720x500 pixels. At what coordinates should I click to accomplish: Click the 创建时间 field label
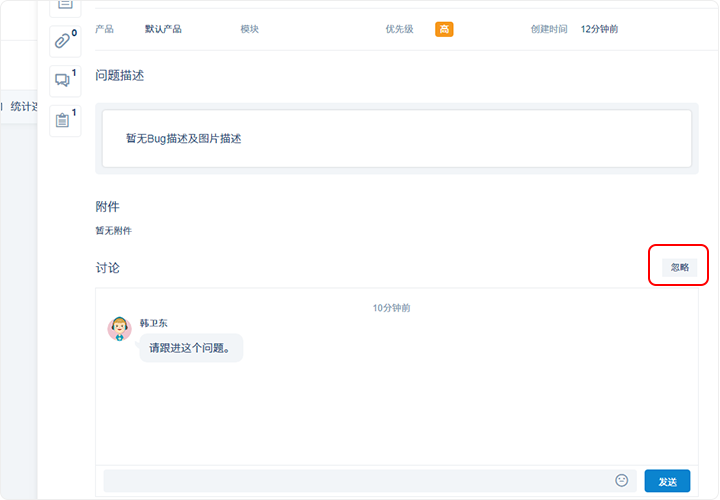549,29
